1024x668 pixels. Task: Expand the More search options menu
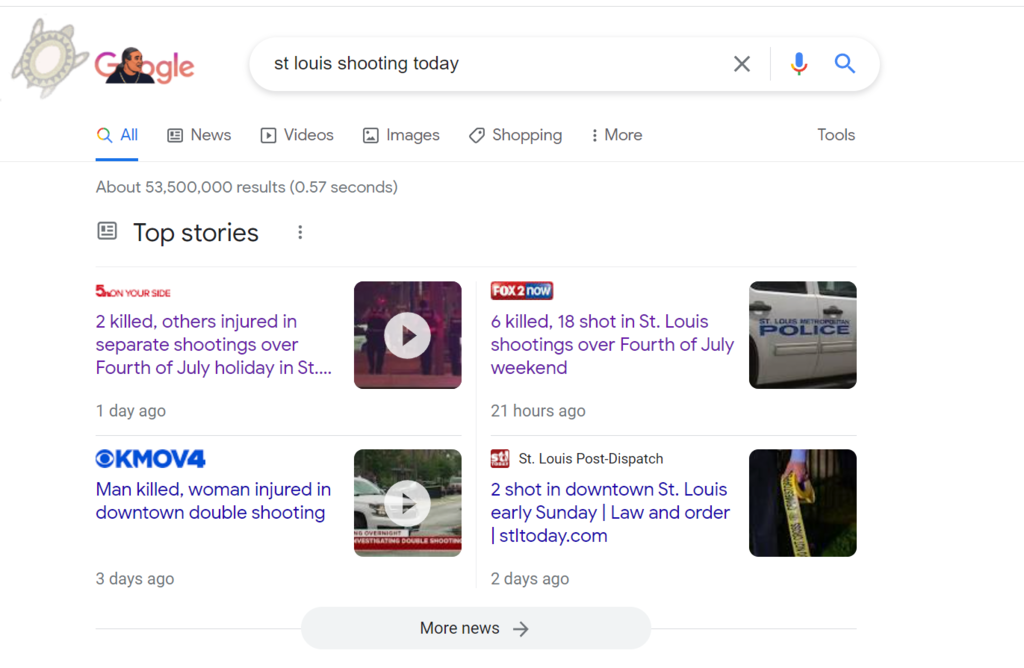[x=616, y=135]
